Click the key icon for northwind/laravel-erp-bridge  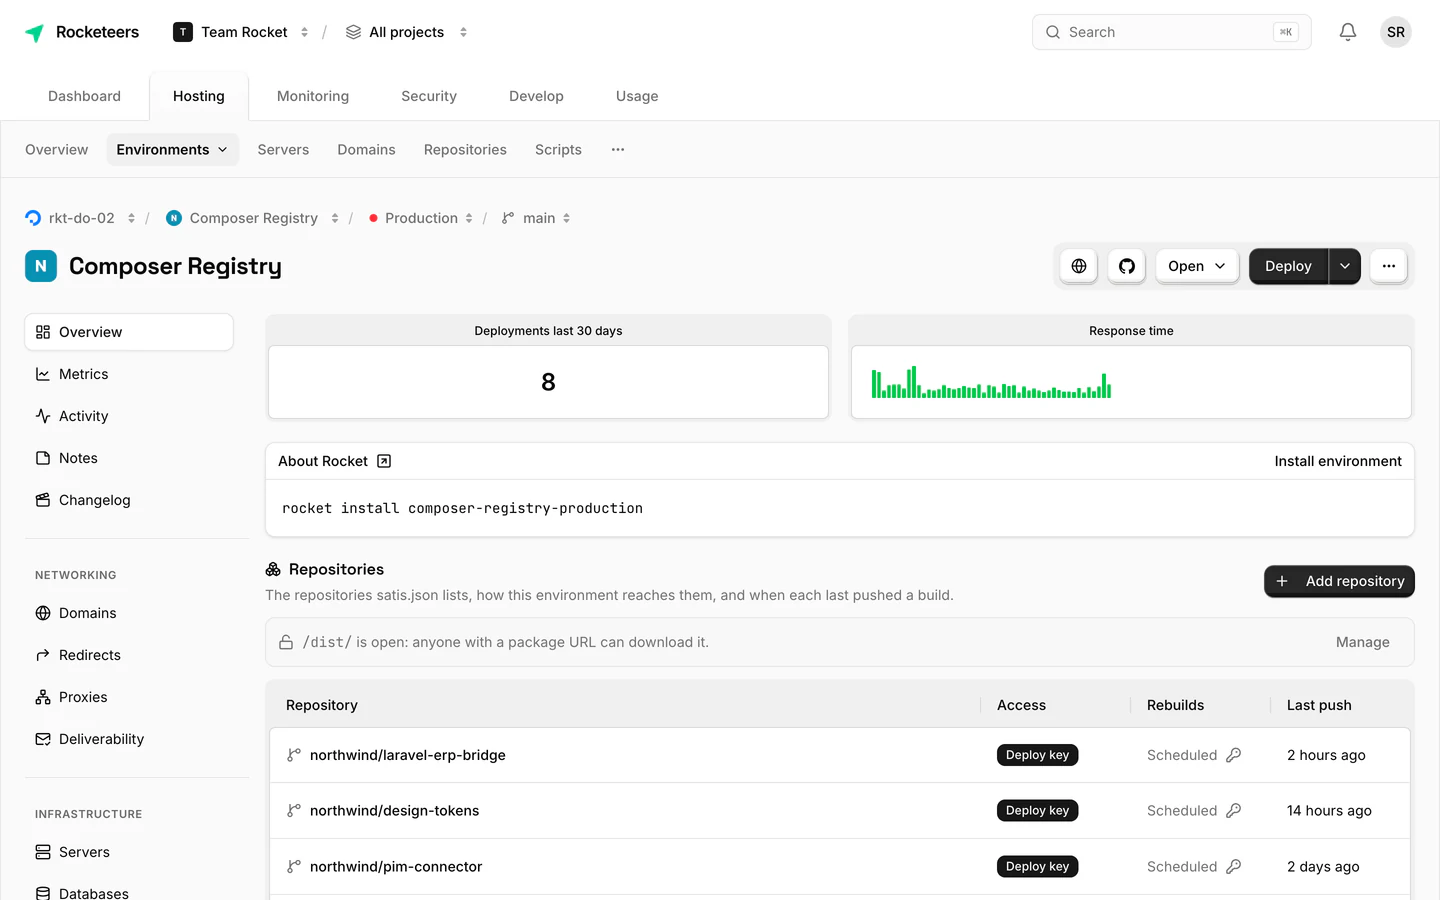(x=1234, y=755)
